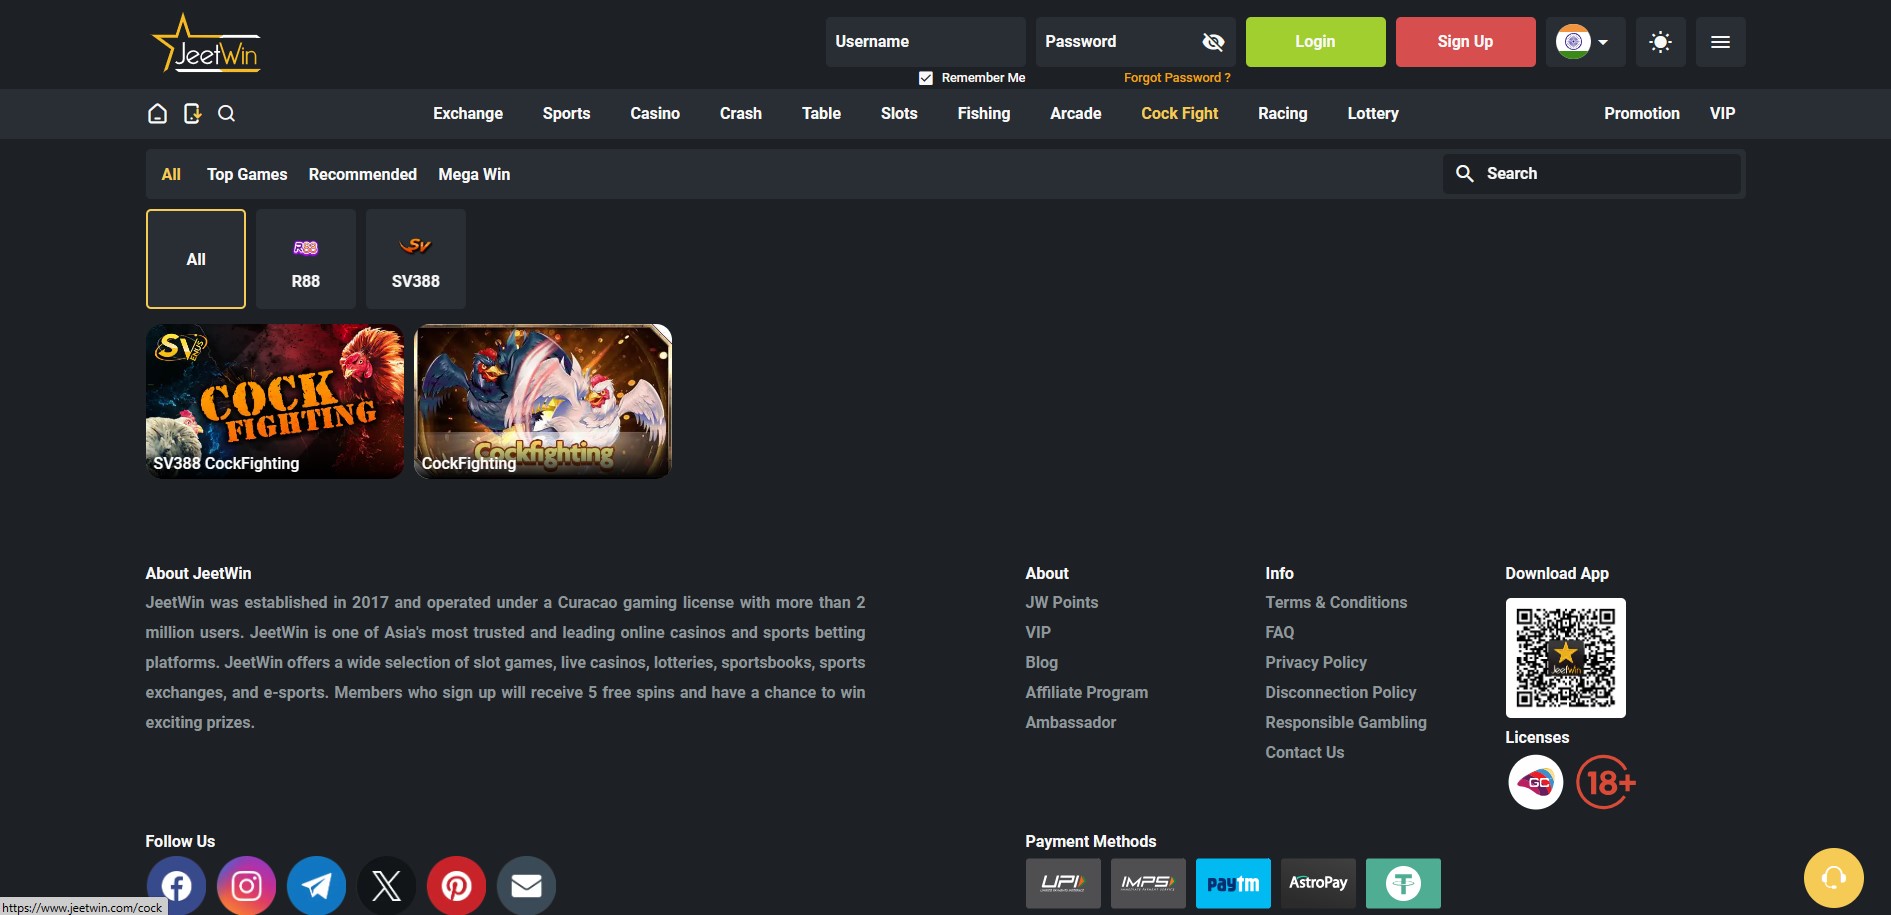Open the Privacy Policy link
Viewport: 1891px width, 915px height.
pyautogui.click(x=1316, y=662)
